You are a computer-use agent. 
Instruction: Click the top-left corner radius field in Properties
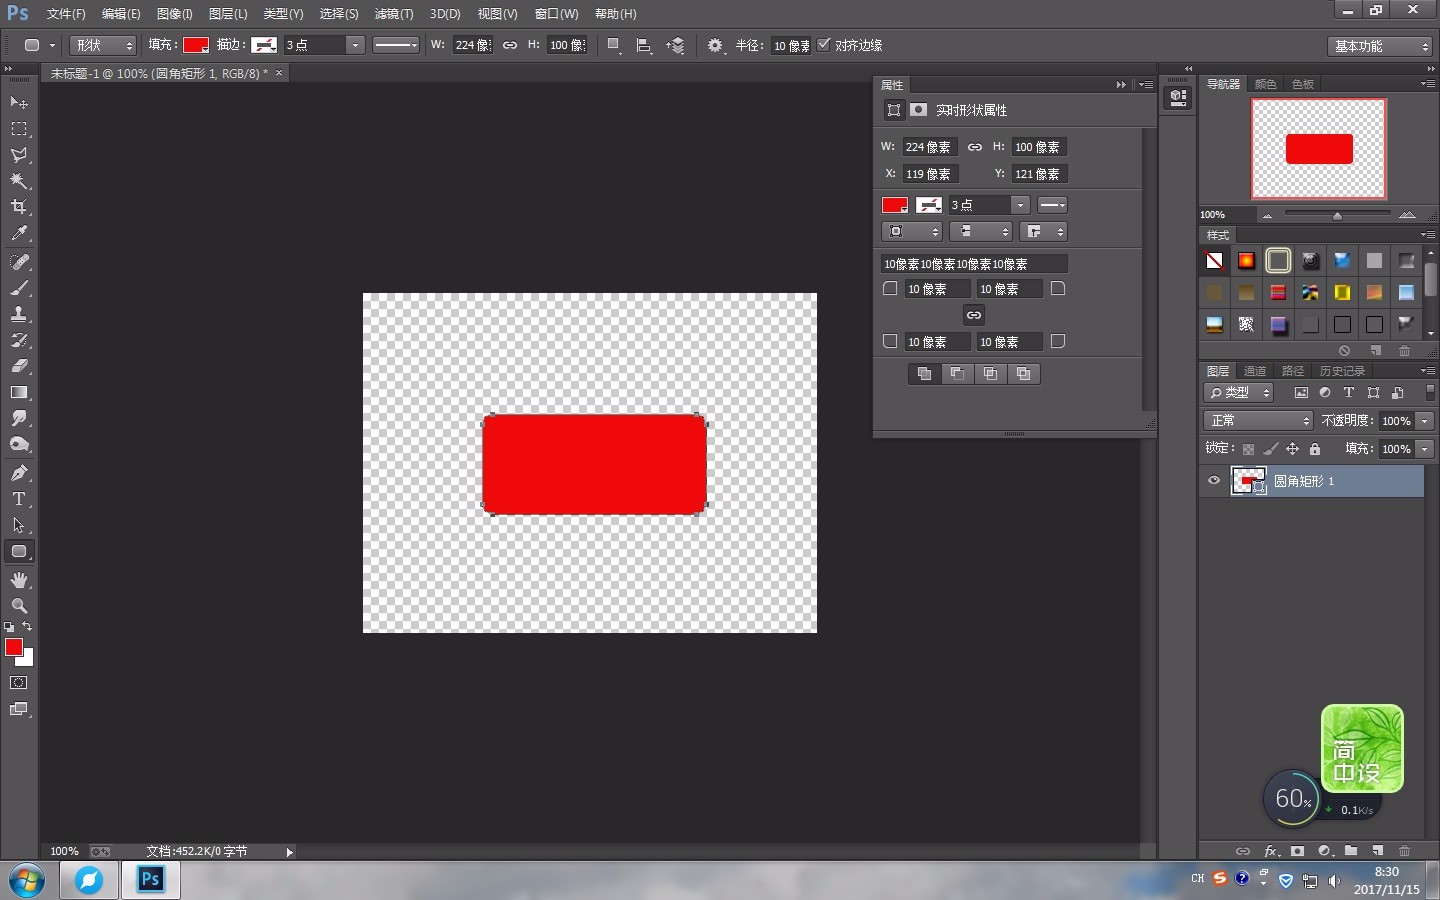coord(937,289)
